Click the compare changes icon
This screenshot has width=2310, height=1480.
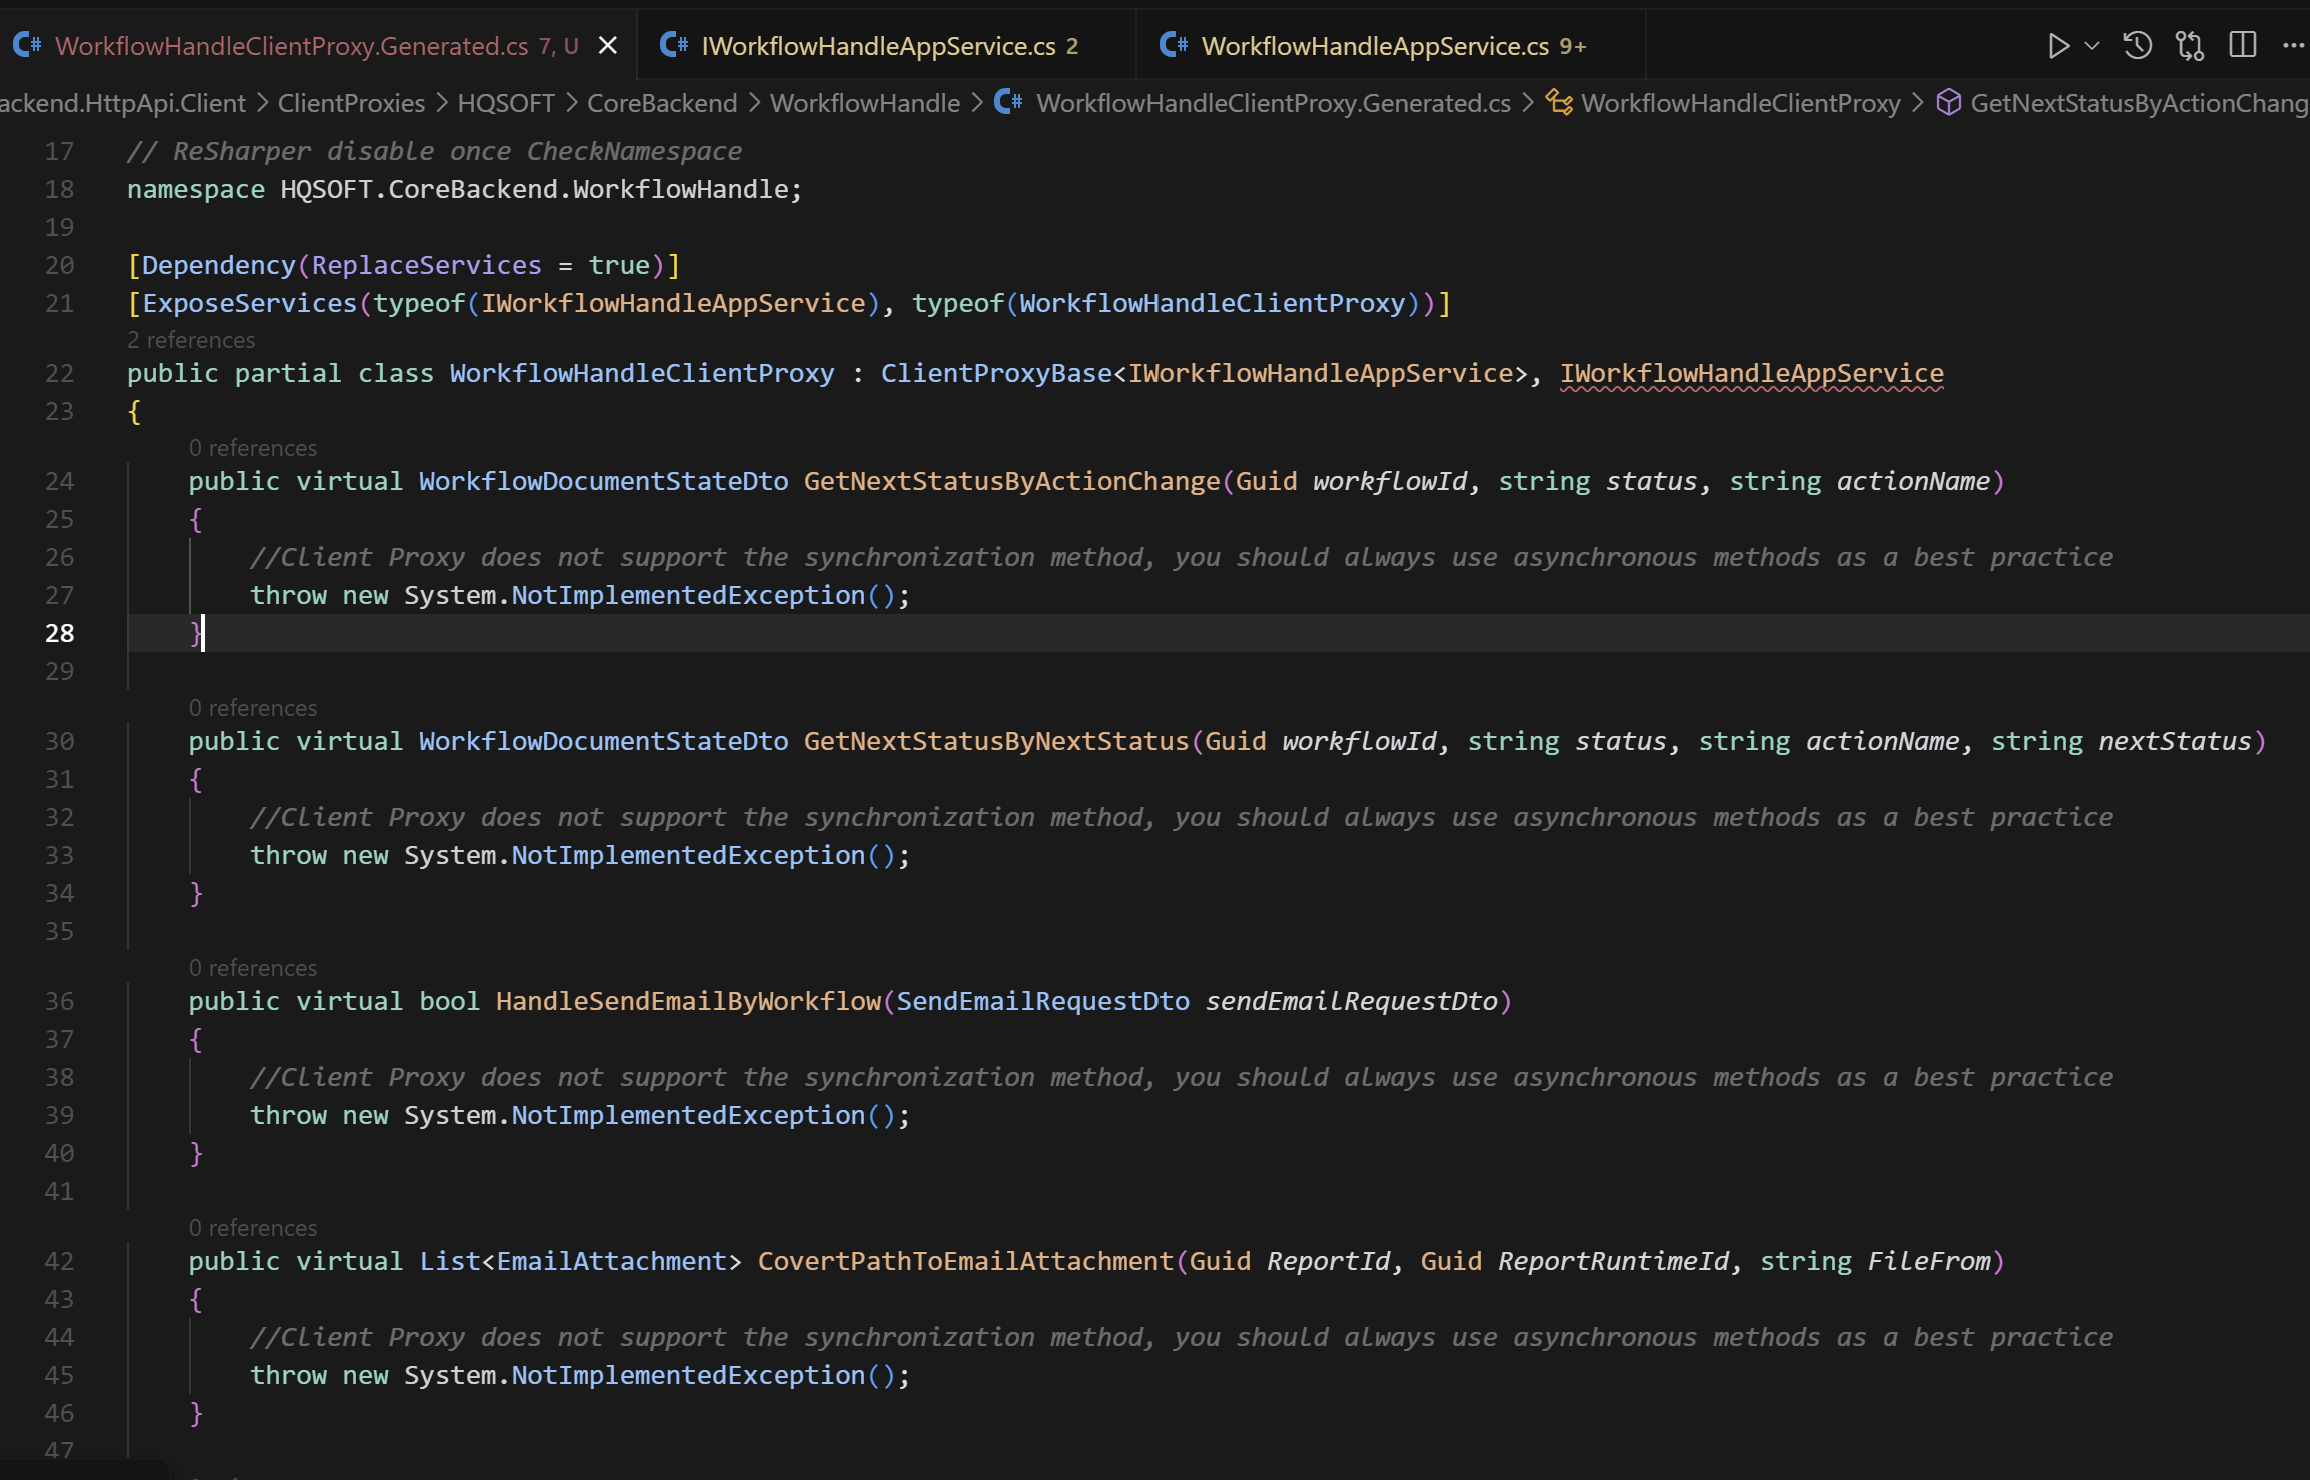[x=2189, y=46]
